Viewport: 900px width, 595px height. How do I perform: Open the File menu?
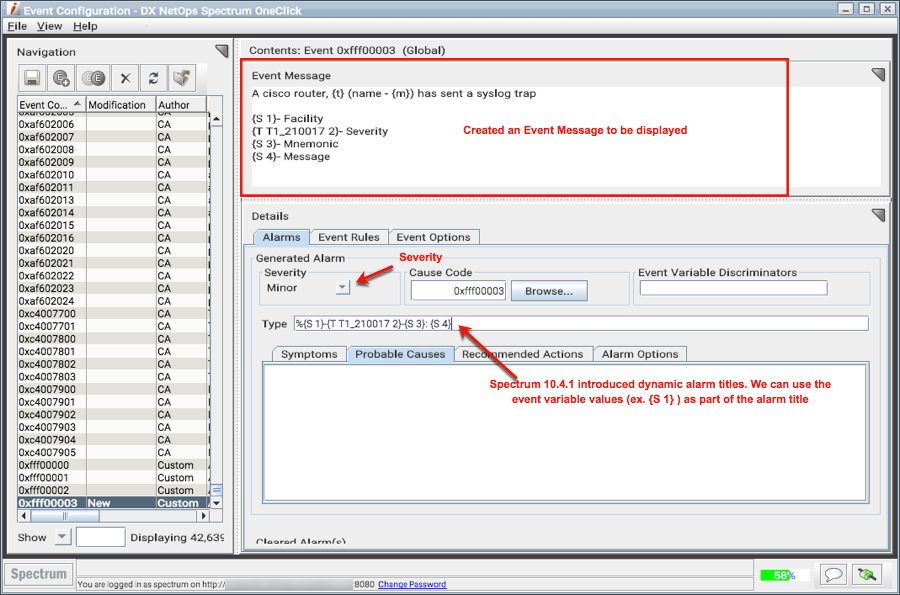[17, 26]
